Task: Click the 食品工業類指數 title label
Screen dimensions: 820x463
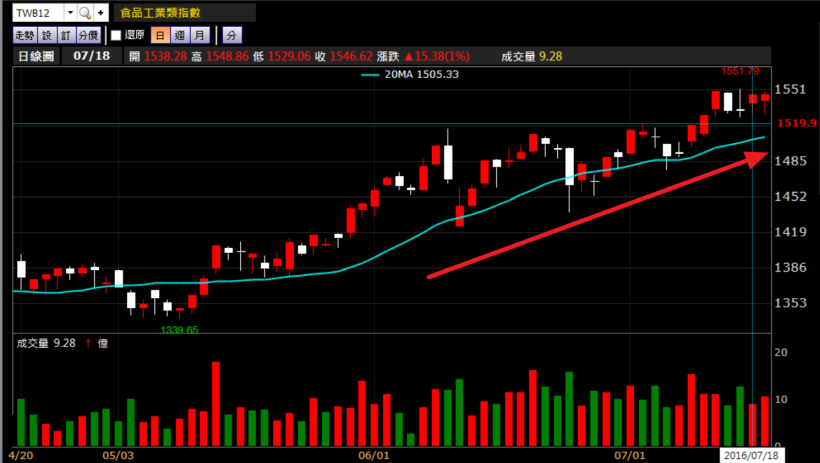Action: pos(160,13)
